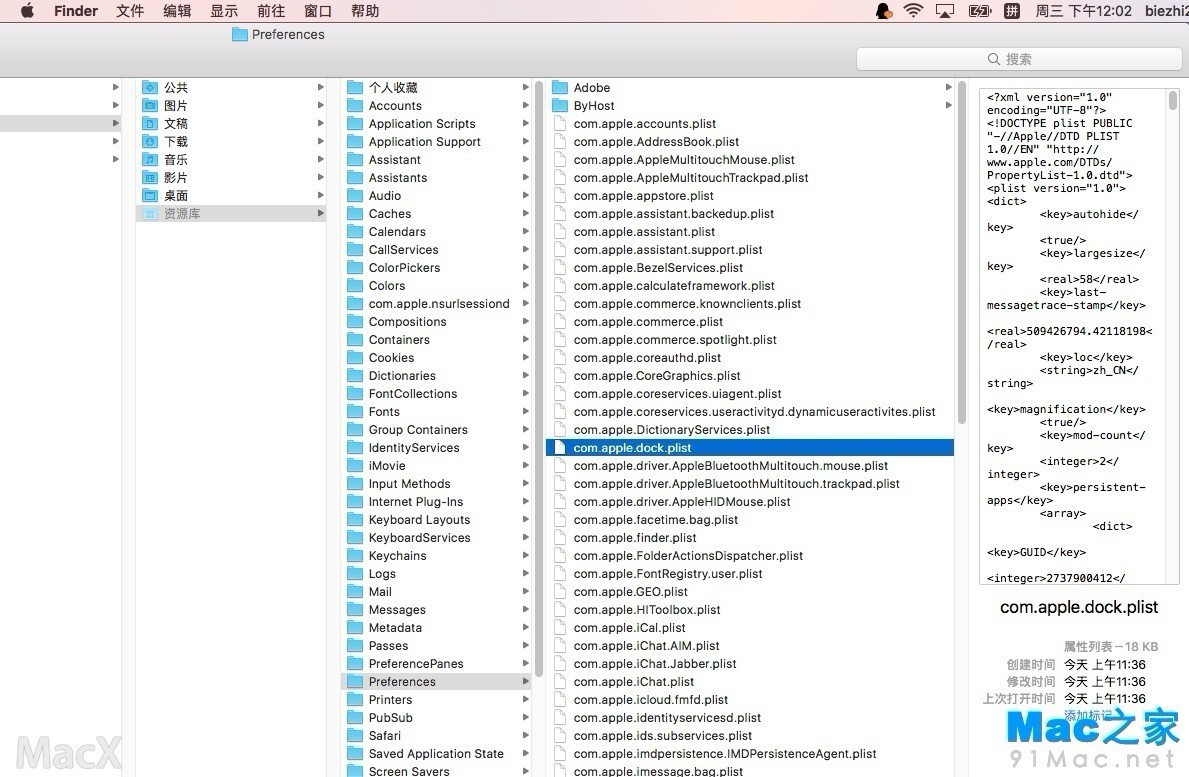This screenshot has width=1189, height=777.
Task: Click the XML preview text scrollbar
Action: point(1172,100)
